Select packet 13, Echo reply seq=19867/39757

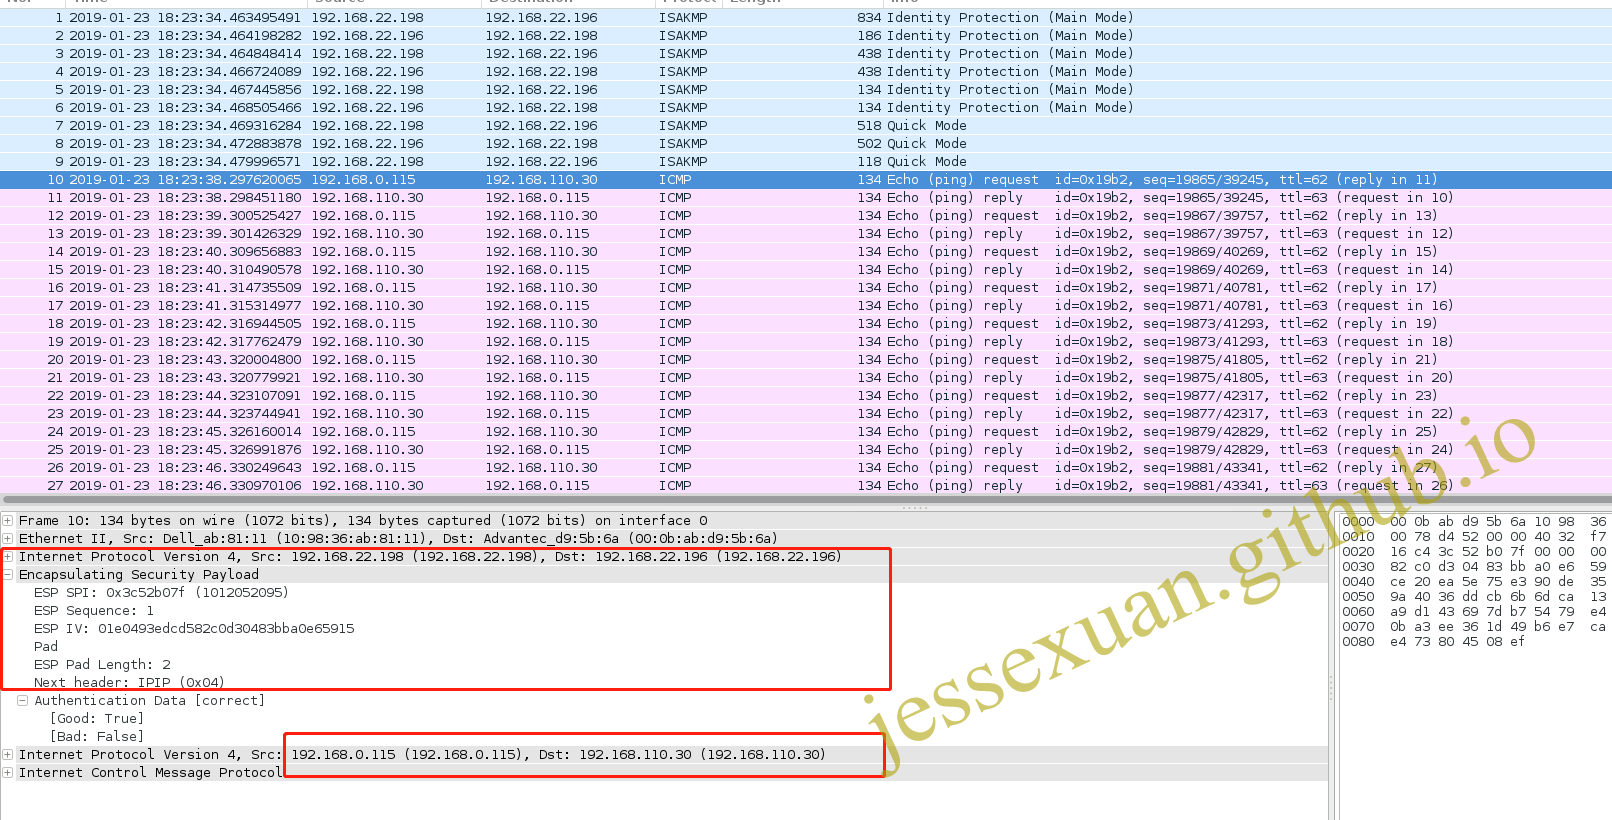(x=806, y=233)
